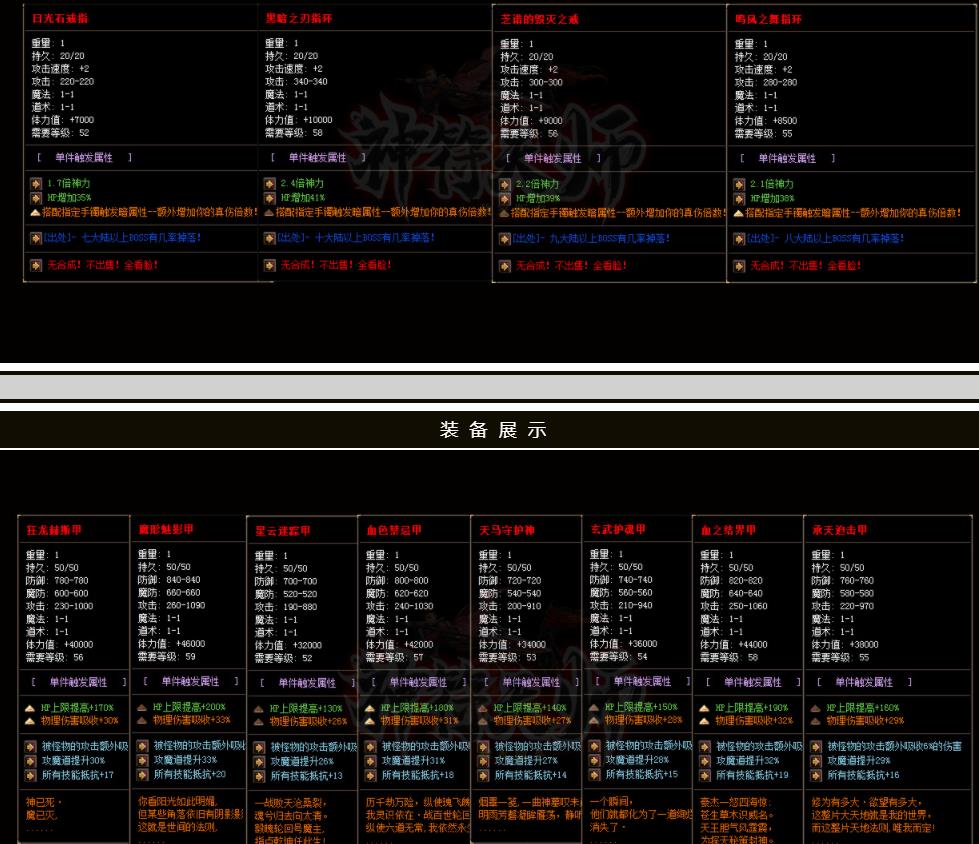Click the 魔影魅影甲 card flavor text
979x844 pixels.
click(188, 813)
